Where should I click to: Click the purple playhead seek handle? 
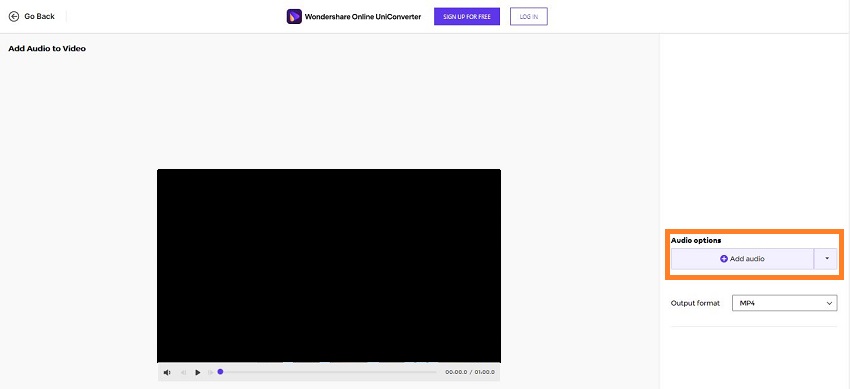pyautogui.click(x=220, y=372)
